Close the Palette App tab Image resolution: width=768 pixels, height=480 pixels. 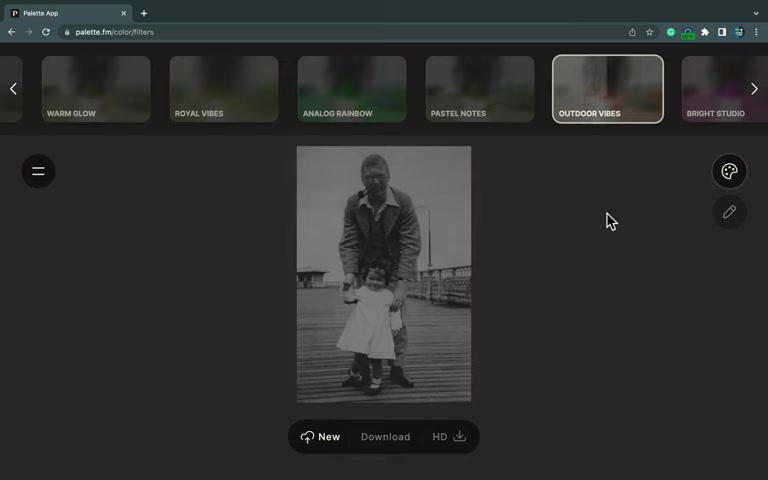[x=123, y=13]
